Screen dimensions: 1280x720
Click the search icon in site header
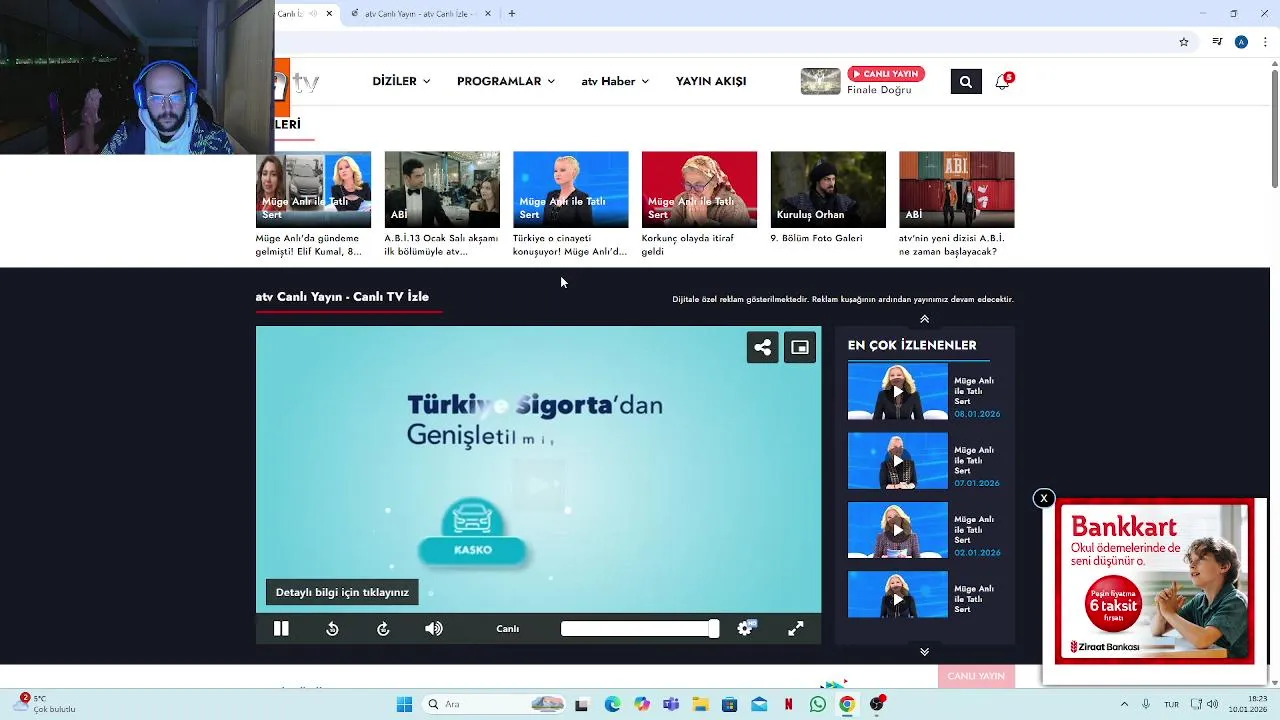[x=965, y=82]
